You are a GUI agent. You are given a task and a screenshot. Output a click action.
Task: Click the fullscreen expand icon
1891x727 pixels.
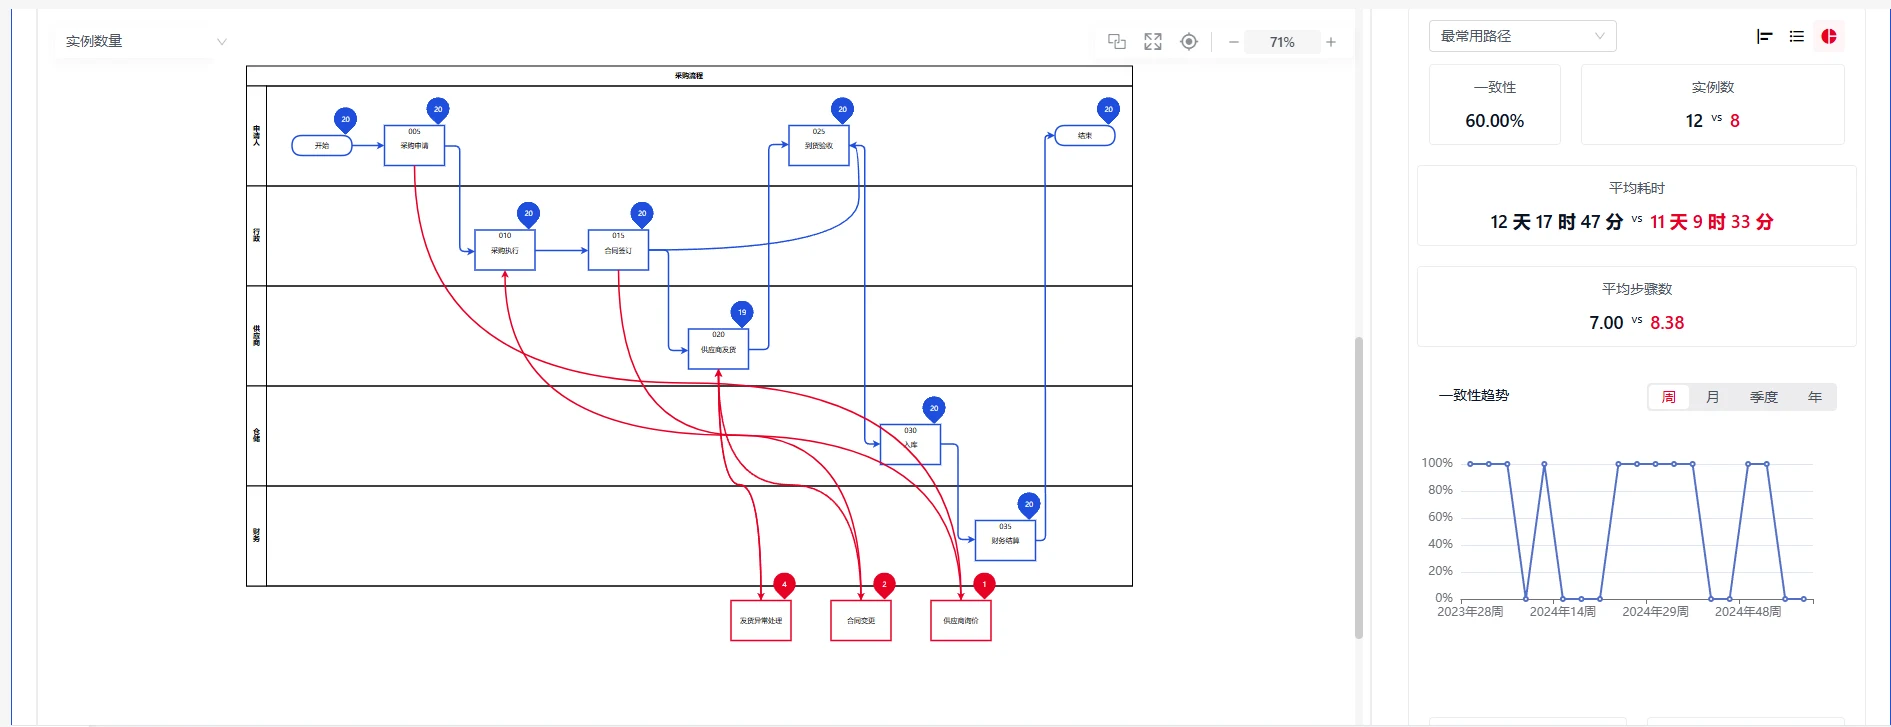click(x=1153, y=42)
